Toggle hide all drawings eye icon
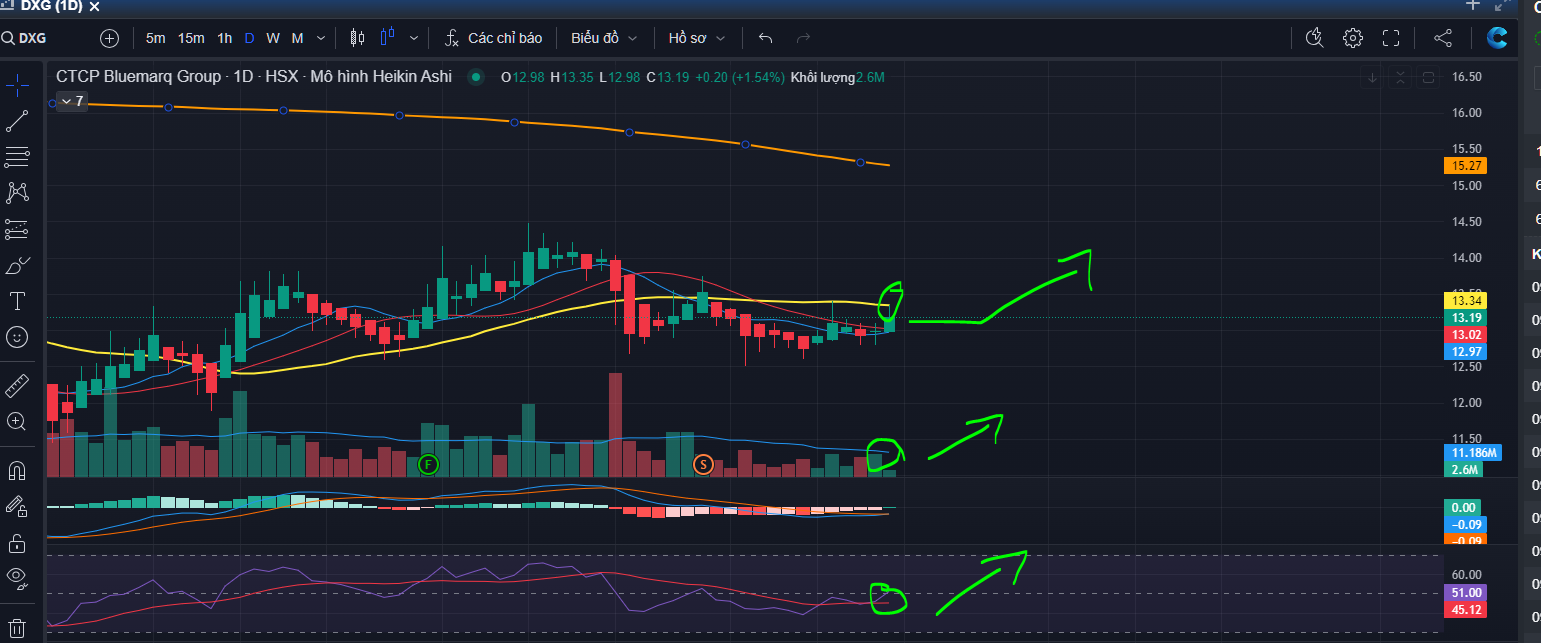Image resolution: width=1541 pixels, height=643 pixels. (x=17, y=578)
